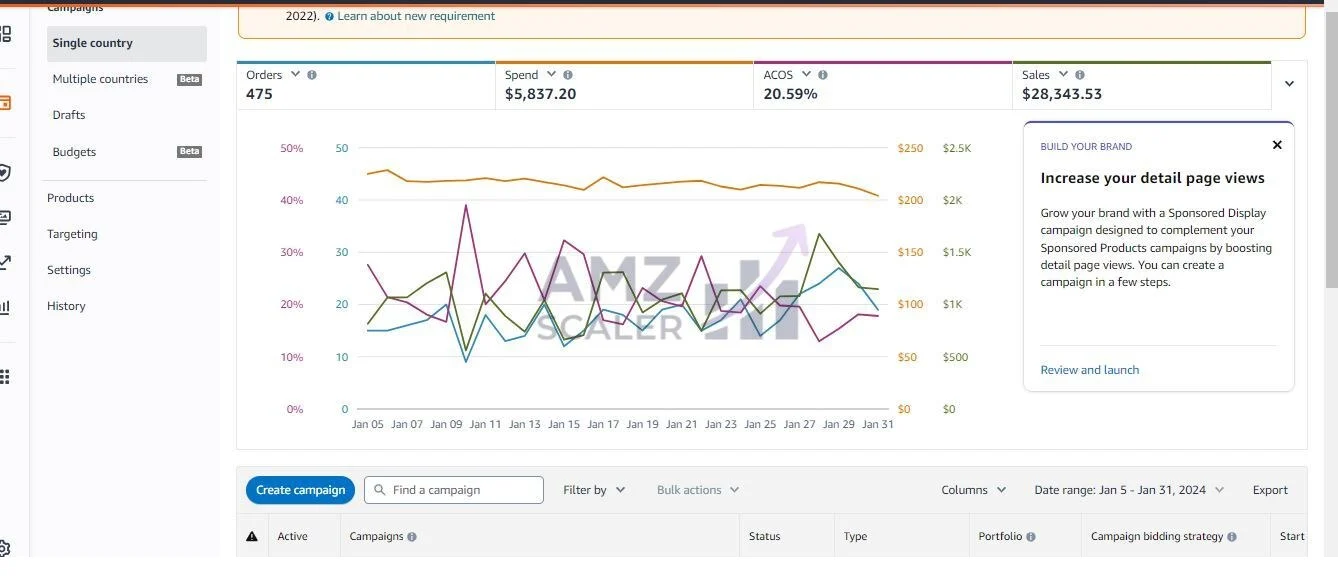The height and width of the screenshot is (580, 1338).
Task: Open the Bulk actions dropdown
Action: (698, 490)
